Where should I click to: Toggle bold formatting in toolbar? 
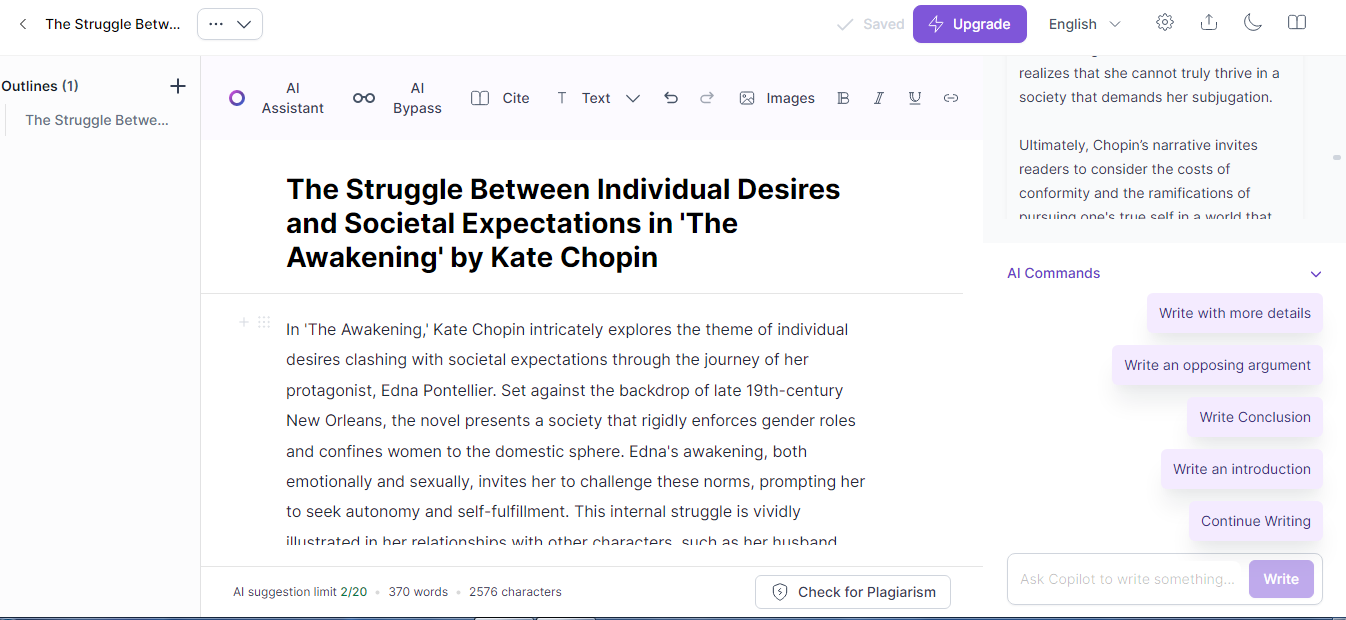[x=843, y=98]
